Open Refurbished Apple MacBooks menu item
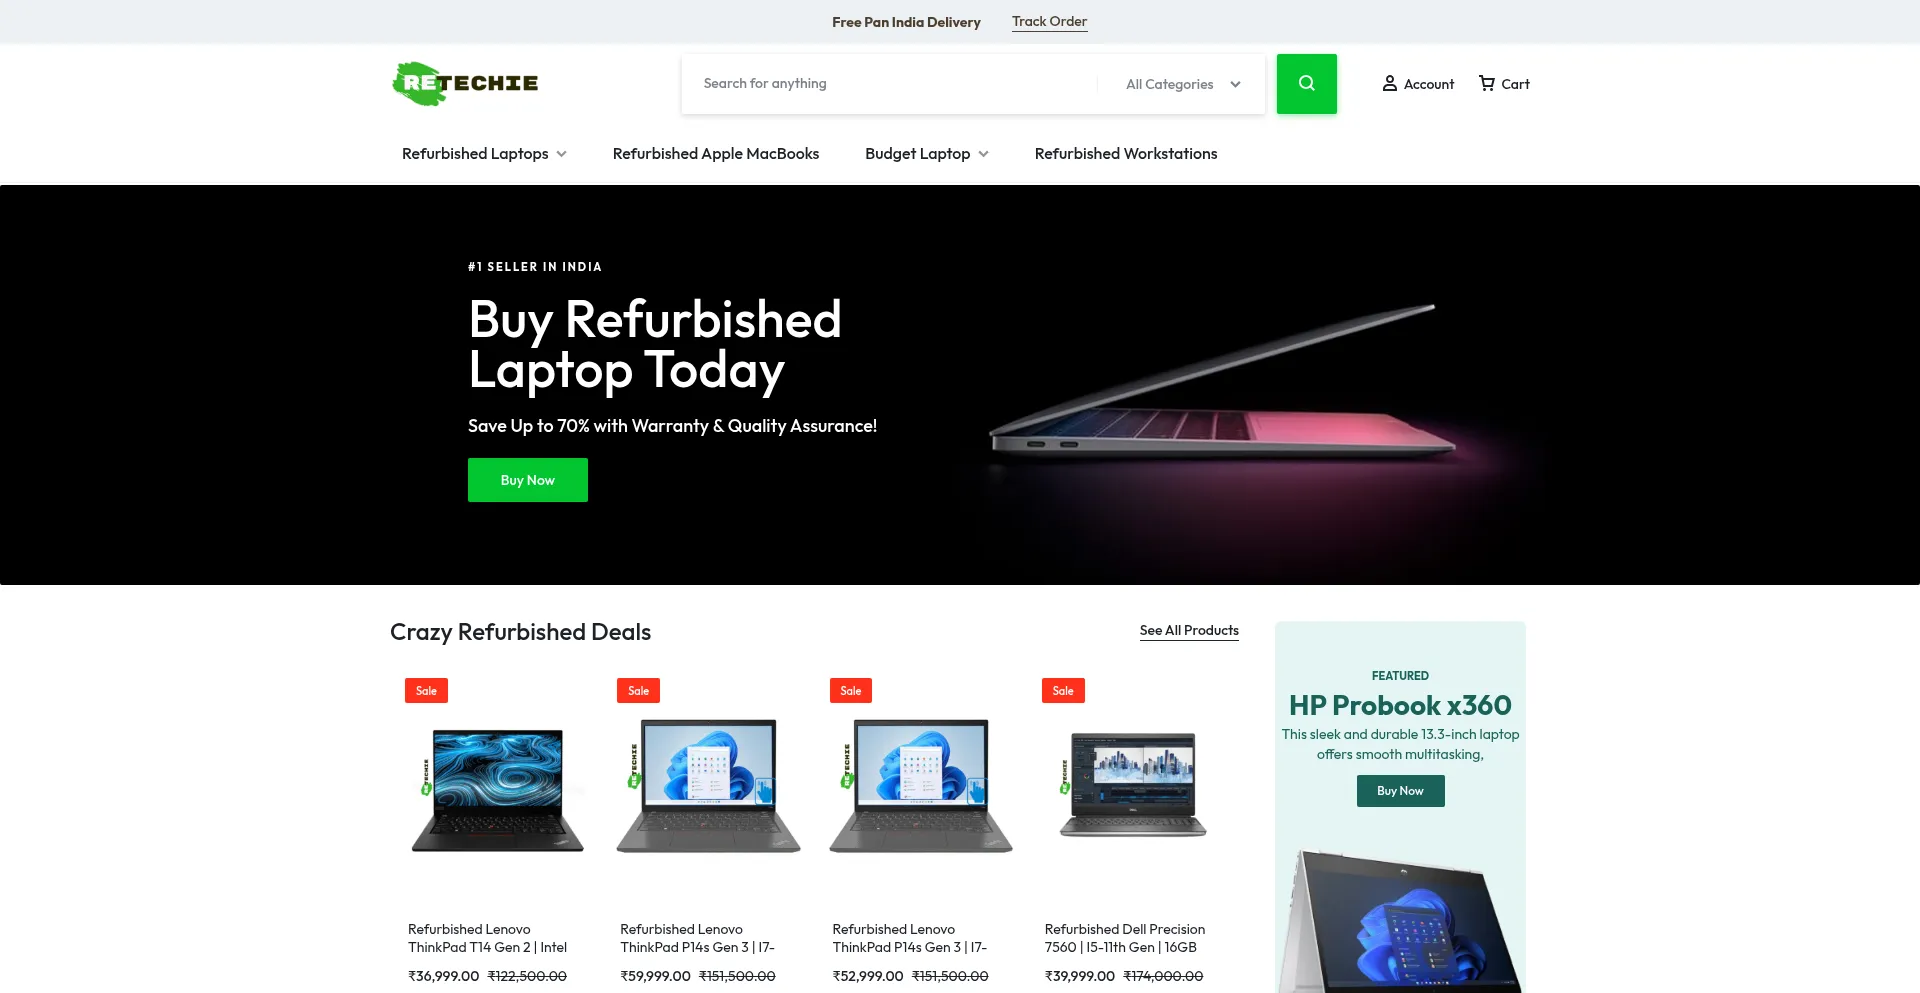The image size is (1920, 993). point(716,154)
